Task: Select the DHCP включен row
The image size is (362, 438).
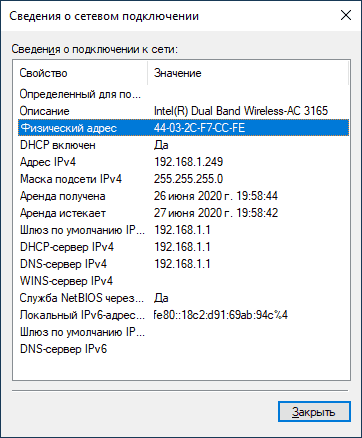Action: coord(183,145)
